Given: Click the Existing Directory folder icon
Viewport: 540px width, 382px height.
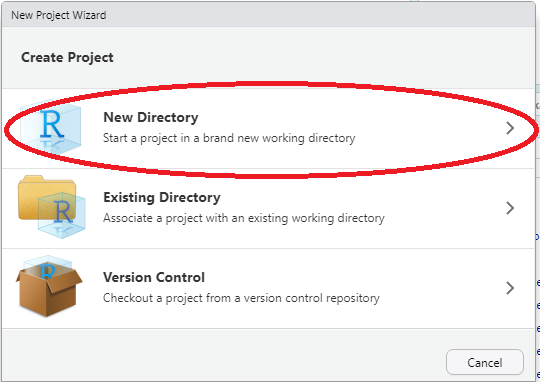Looking at the screenshot, I should coord(51,207).
